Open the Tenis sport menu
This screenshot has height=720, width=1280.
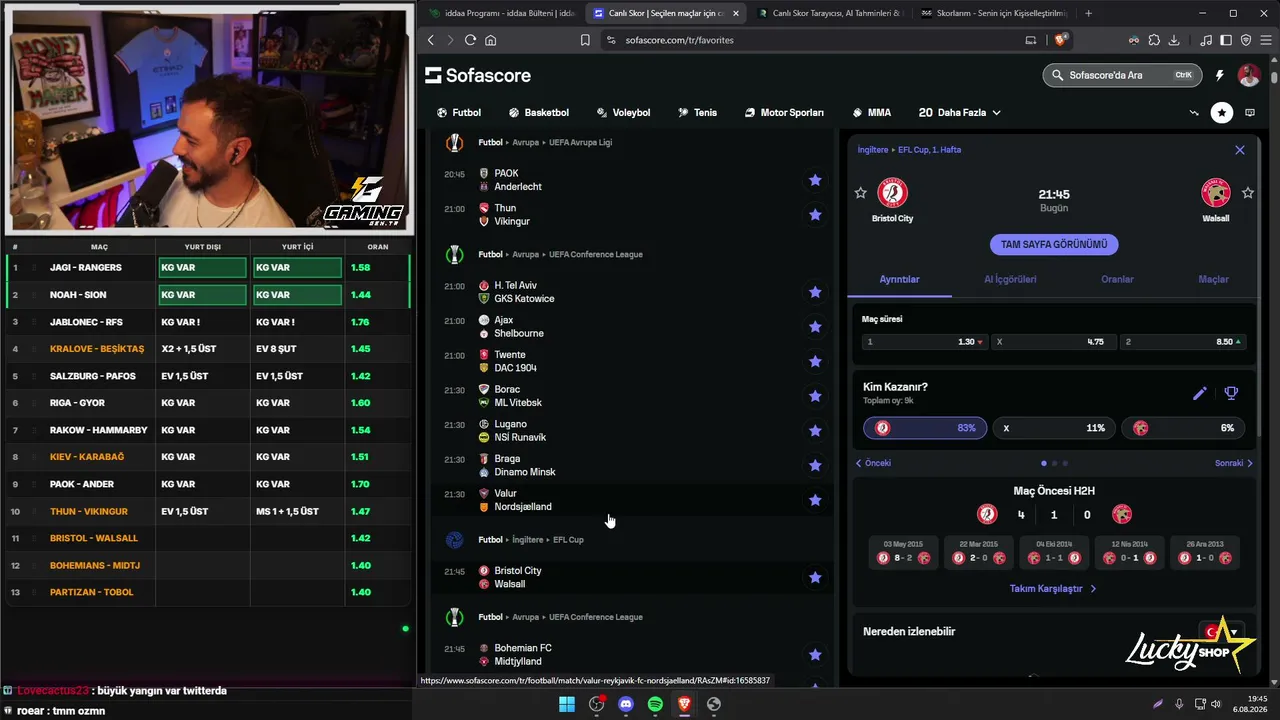click(x=697, y=113)
